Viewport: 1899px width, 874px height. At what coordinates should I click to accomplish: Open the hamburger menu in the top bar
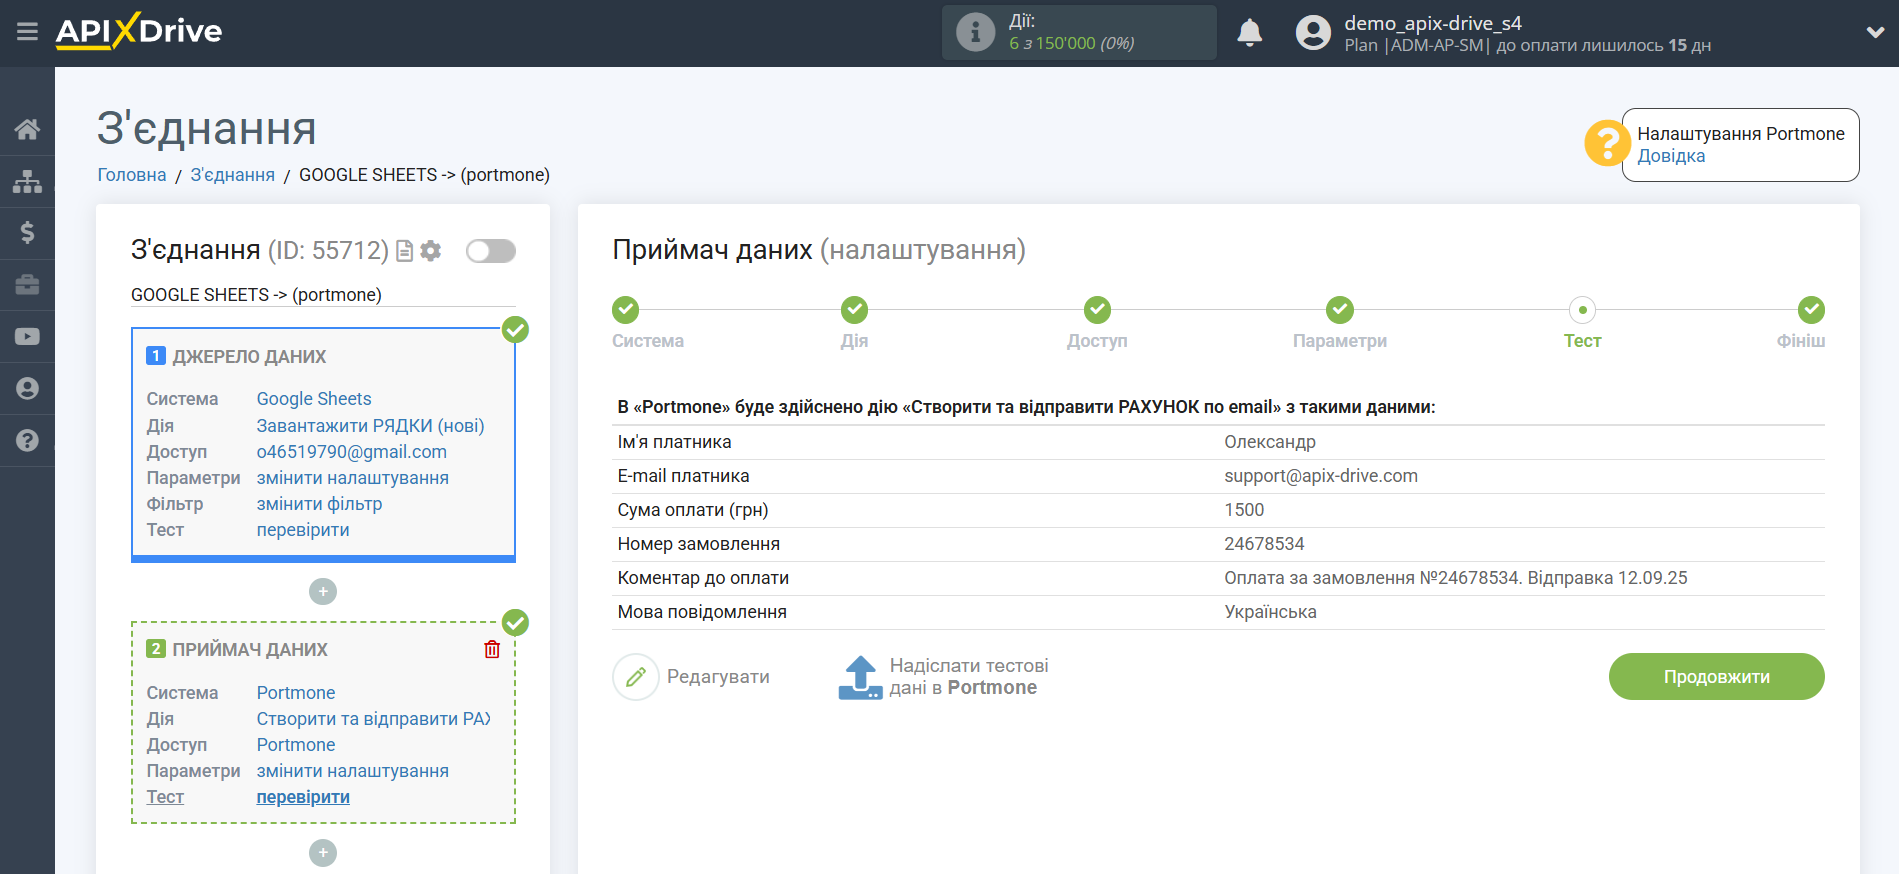pos(27,32)
